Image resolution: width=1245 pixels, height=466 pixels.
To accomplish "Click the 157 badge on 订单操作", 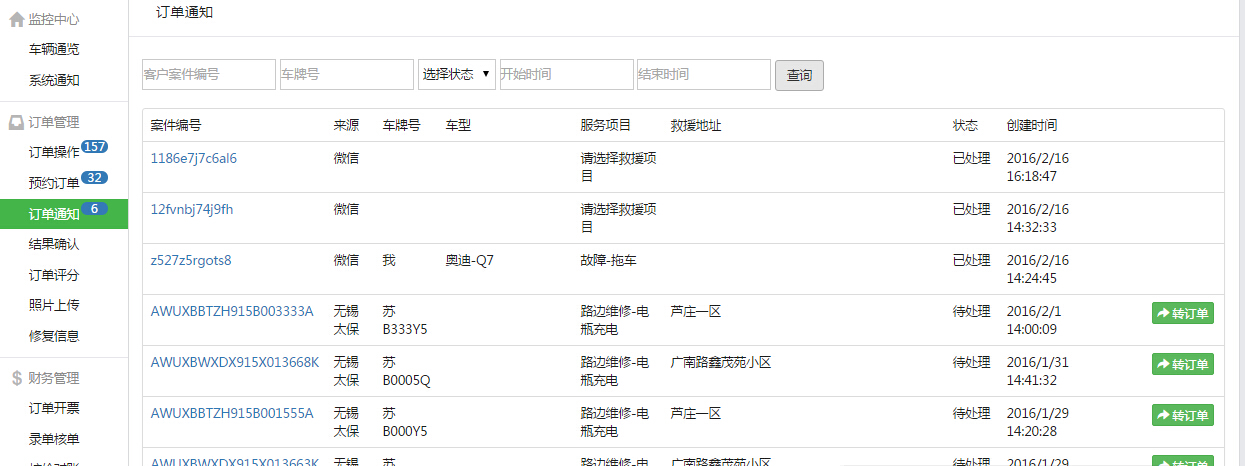I will pos(95,147).
